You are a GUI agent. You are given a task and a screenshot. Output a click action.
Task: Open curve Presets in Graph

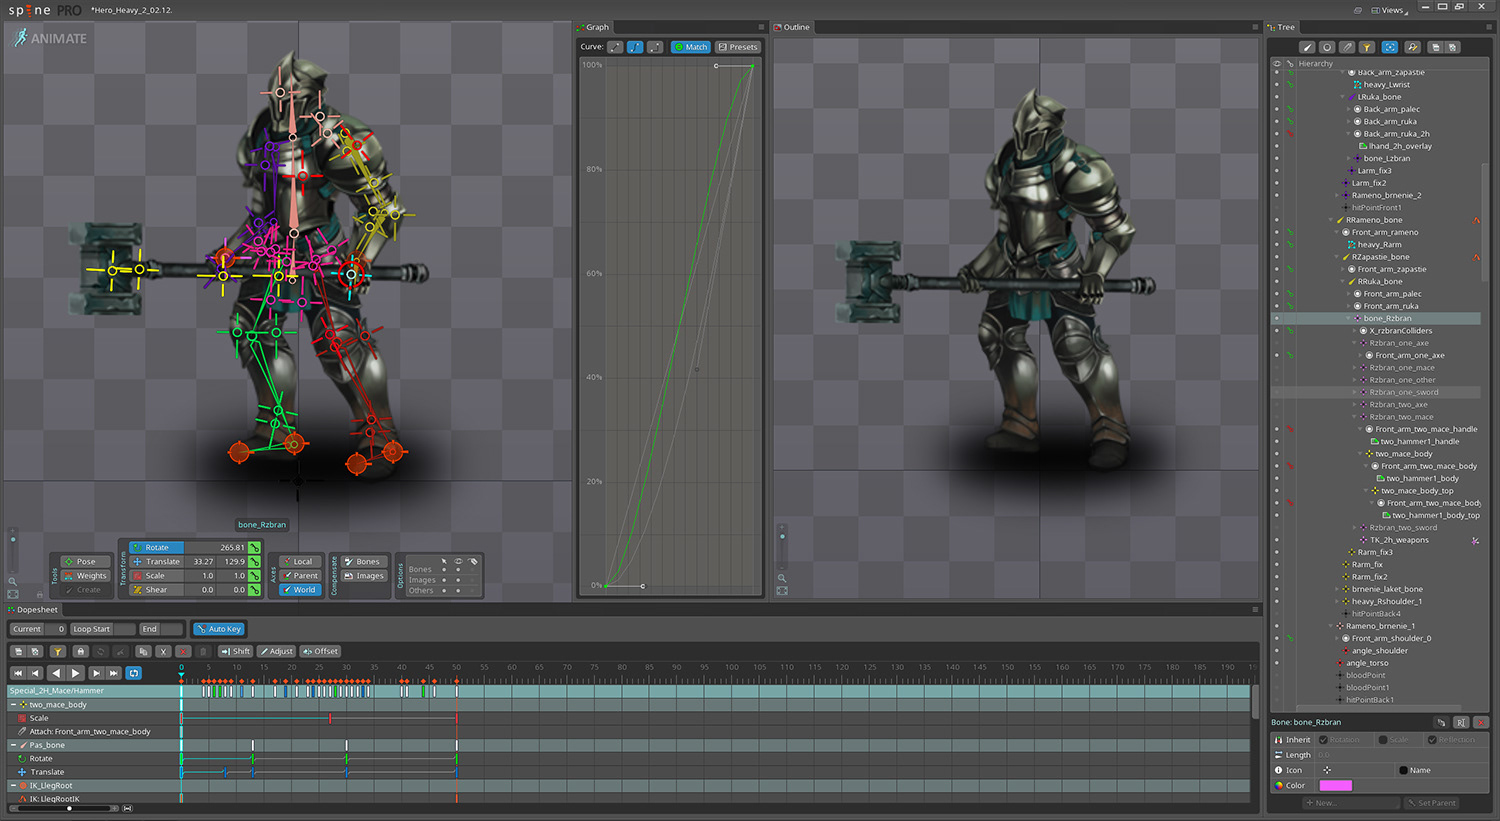coord(738,47)
